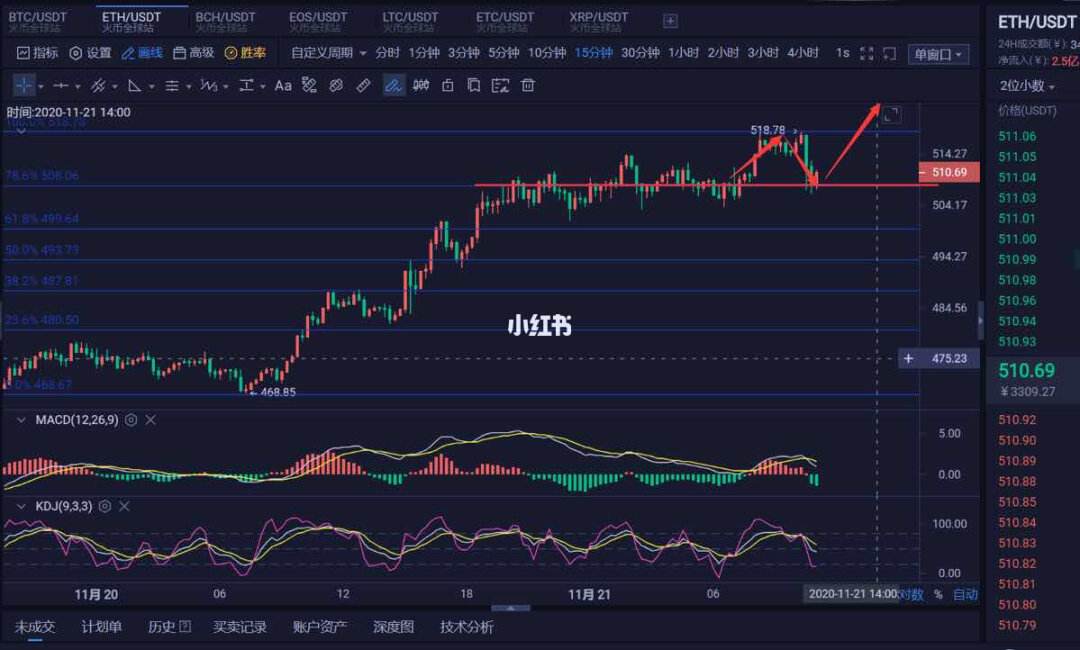This screenshot has width=1080, height=650.
Task: Toggle percent scale '%' on chart
Action: coord(938,594)
